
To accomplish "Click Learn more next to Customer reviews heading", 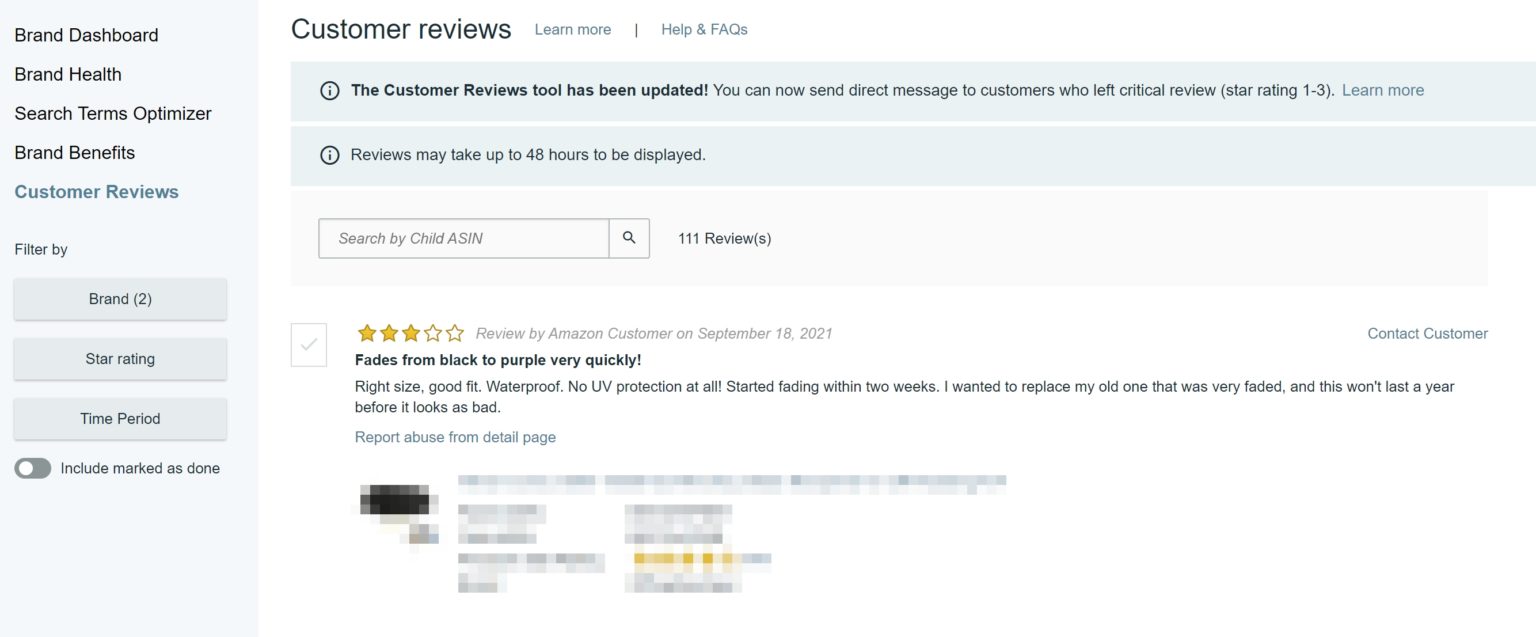I will click(572, 29).
